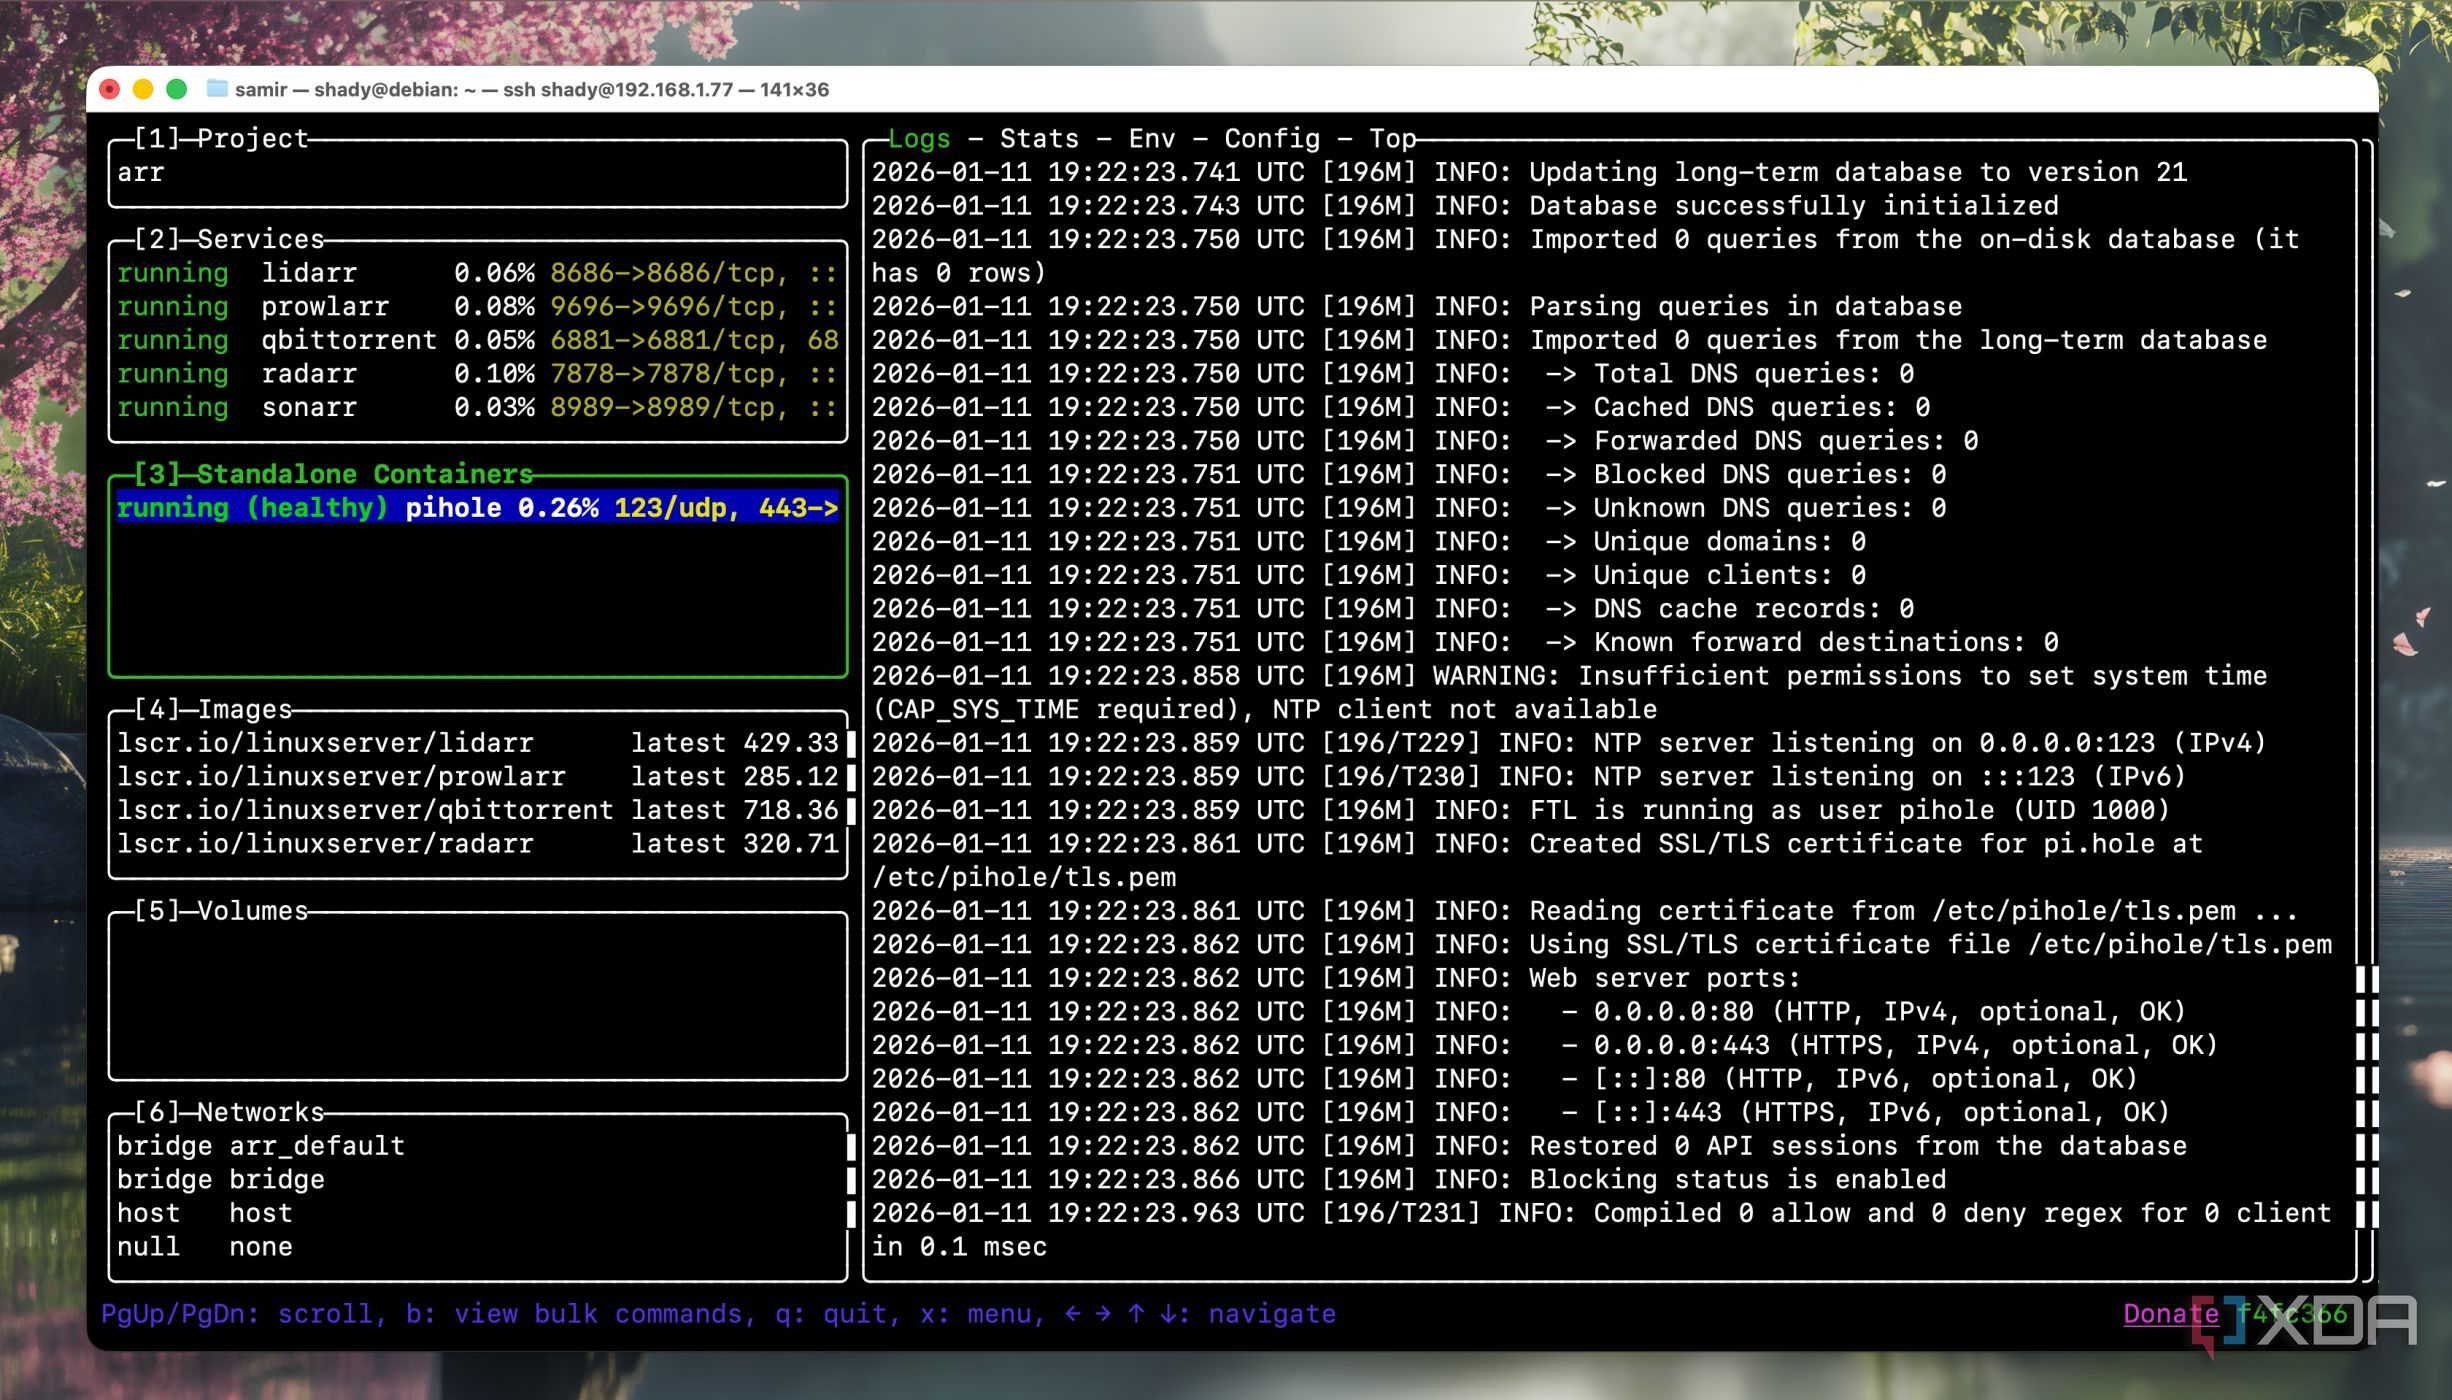Click the 'b: view bulk commands' hint
The image size is (2452, 1400).
pyautogui.click(x=580, y=1314)
